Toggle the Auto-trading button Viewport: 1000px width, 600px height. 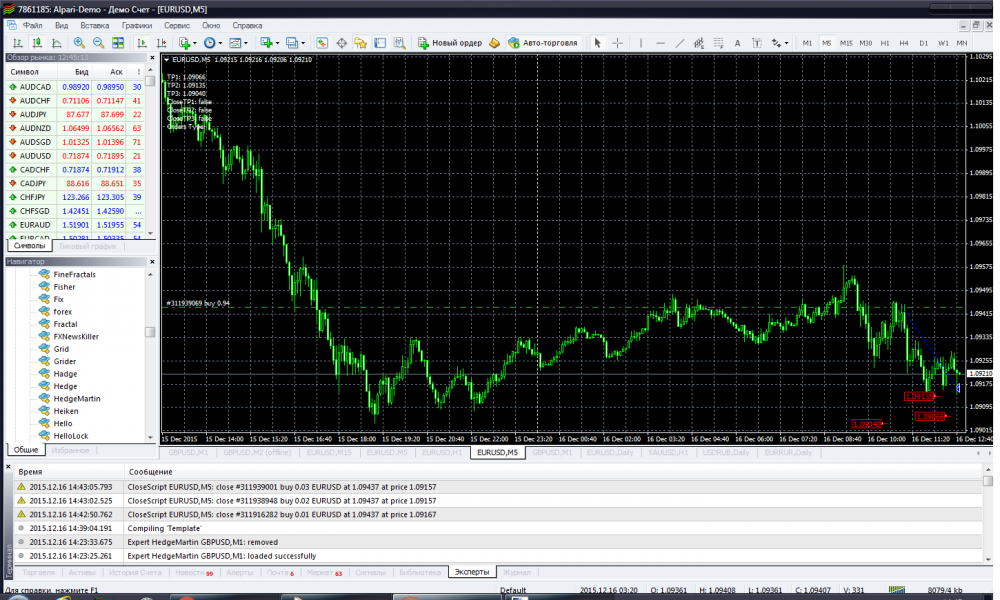[543, 43]
